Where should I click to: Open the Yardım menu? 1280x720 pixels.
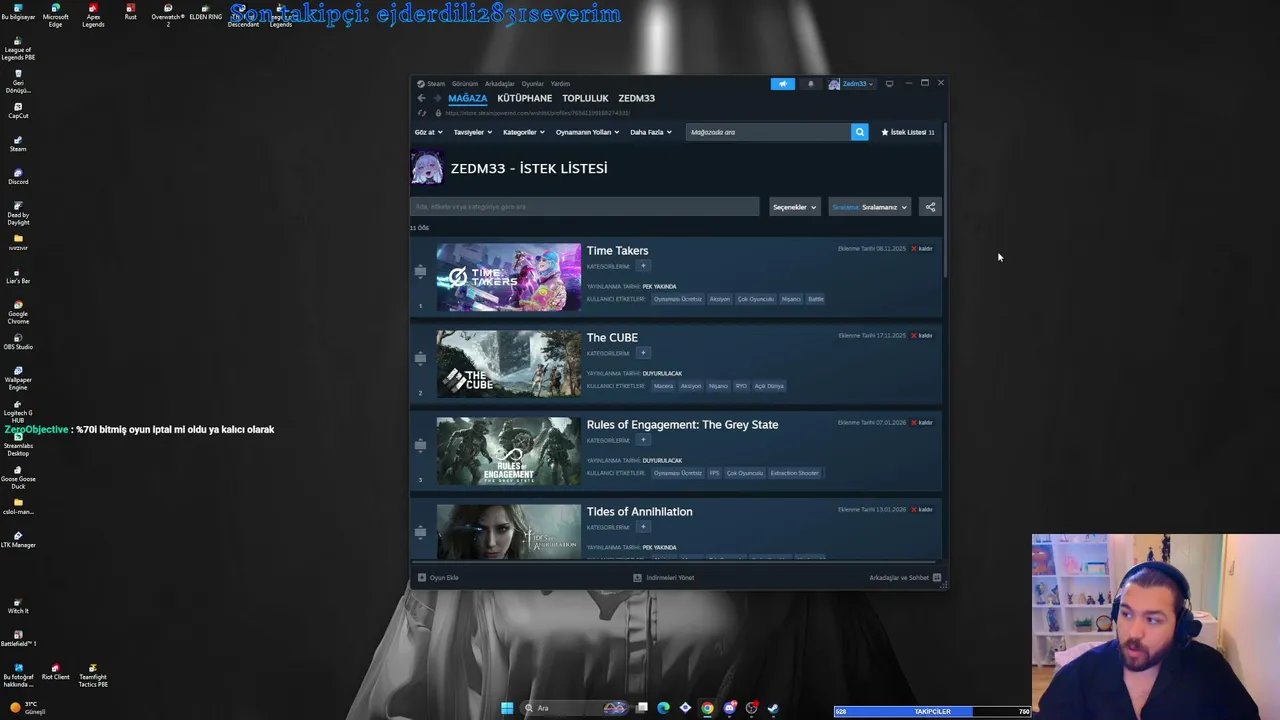560,84
